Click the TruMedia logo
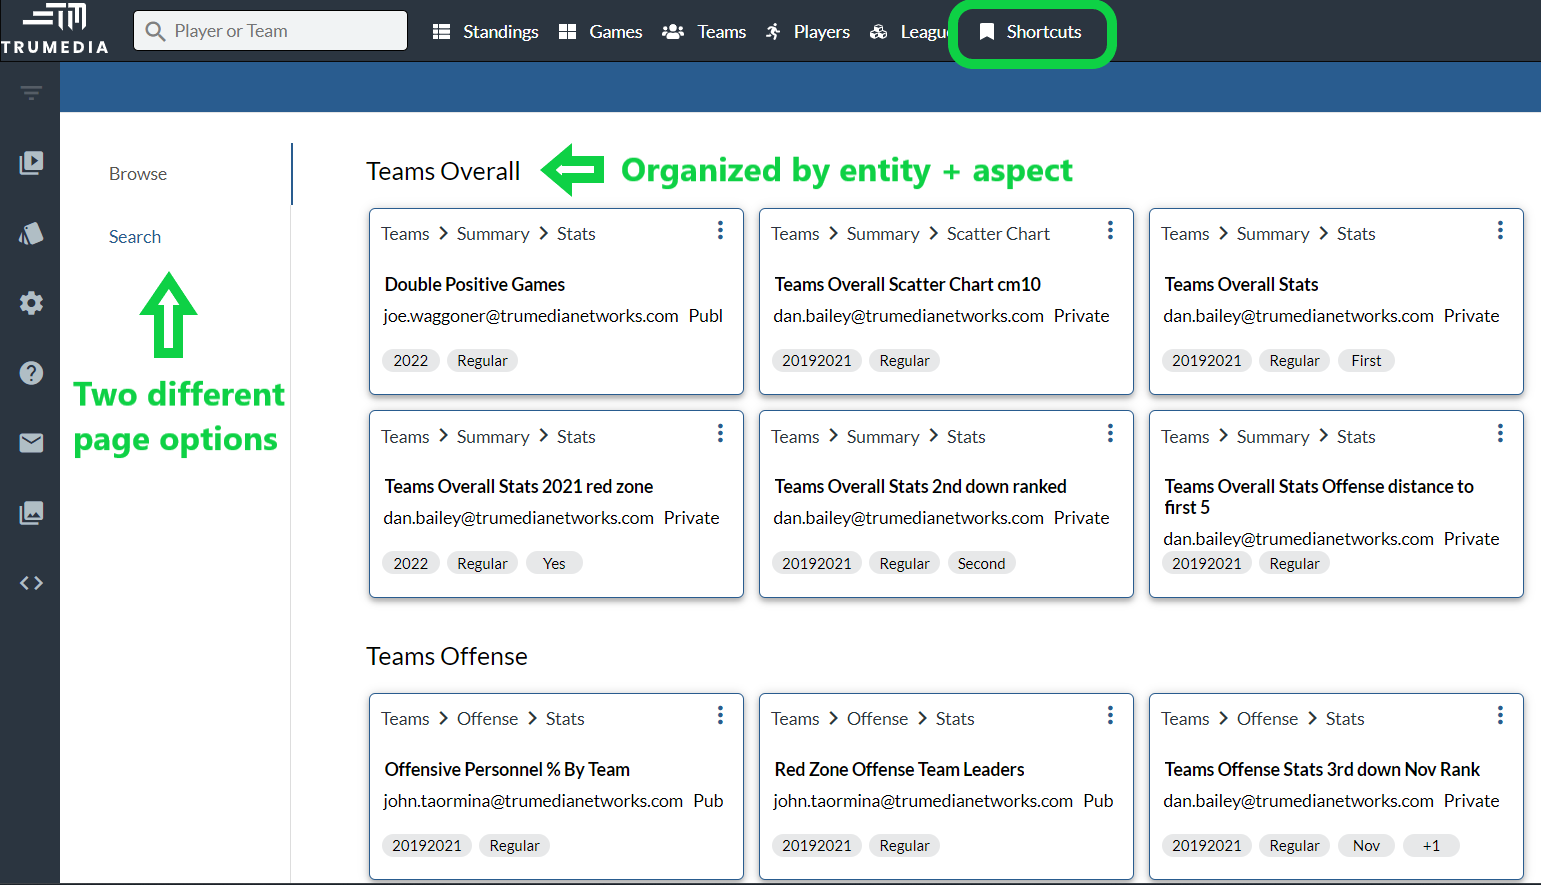The image size is (1541, 885). click(x=55, y=29)
